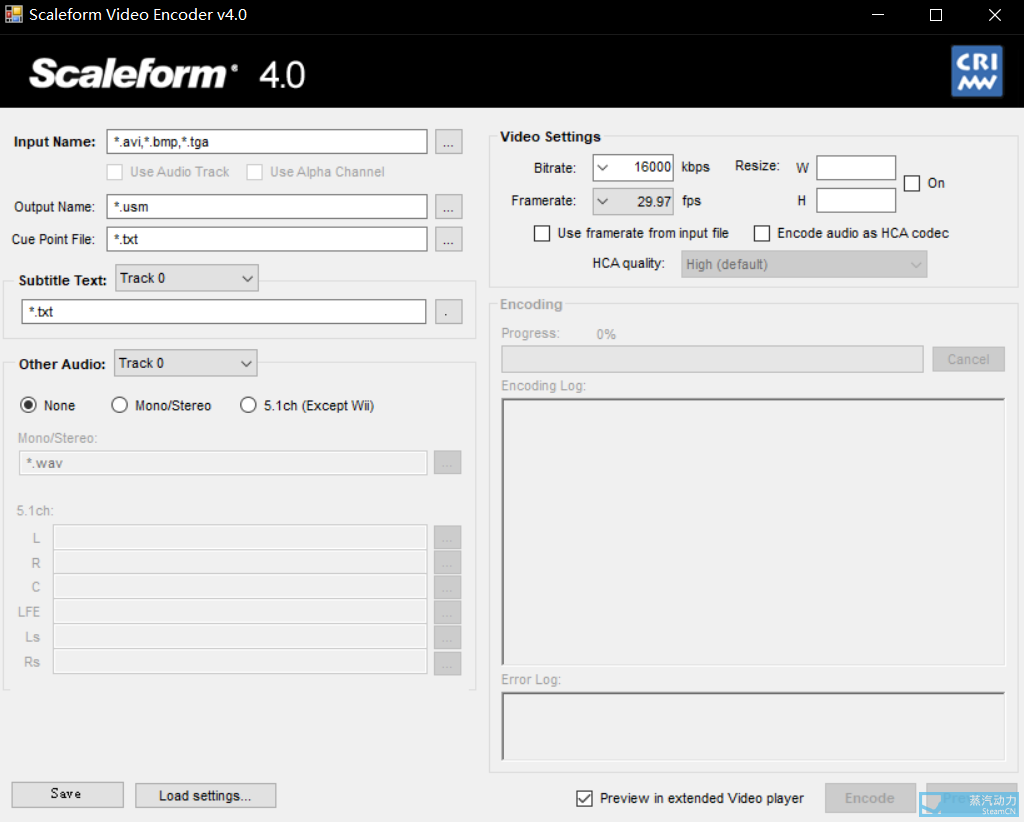Screen dimensions: 1024x822
Task: Expand the Bitrate dropdown arrow
Action: 603,168
